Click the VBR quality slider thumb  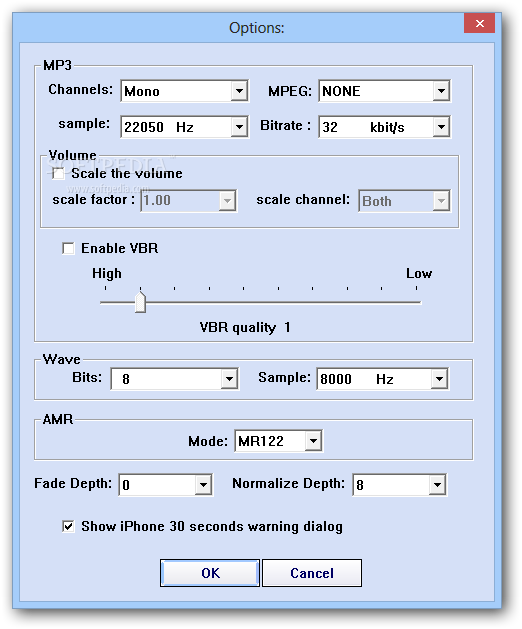tap(140, 302)
